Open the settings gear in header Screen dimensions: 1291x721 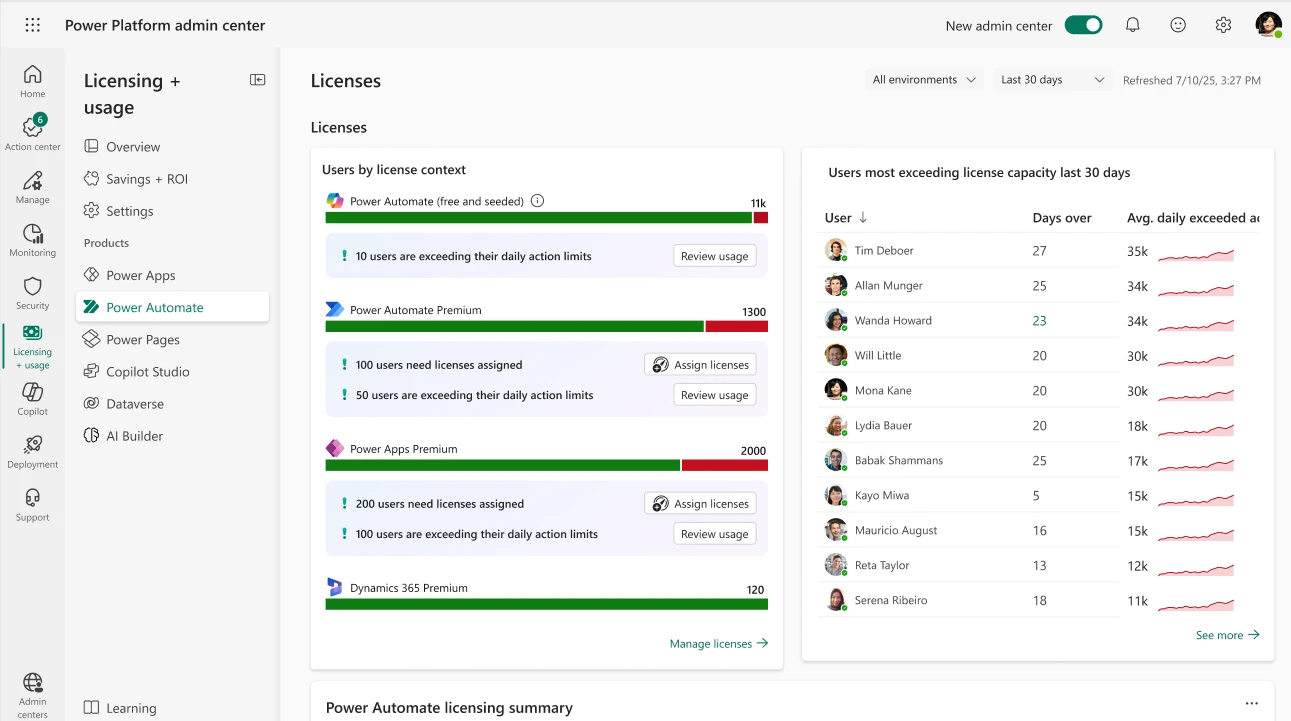click(x=1223, y=25)
